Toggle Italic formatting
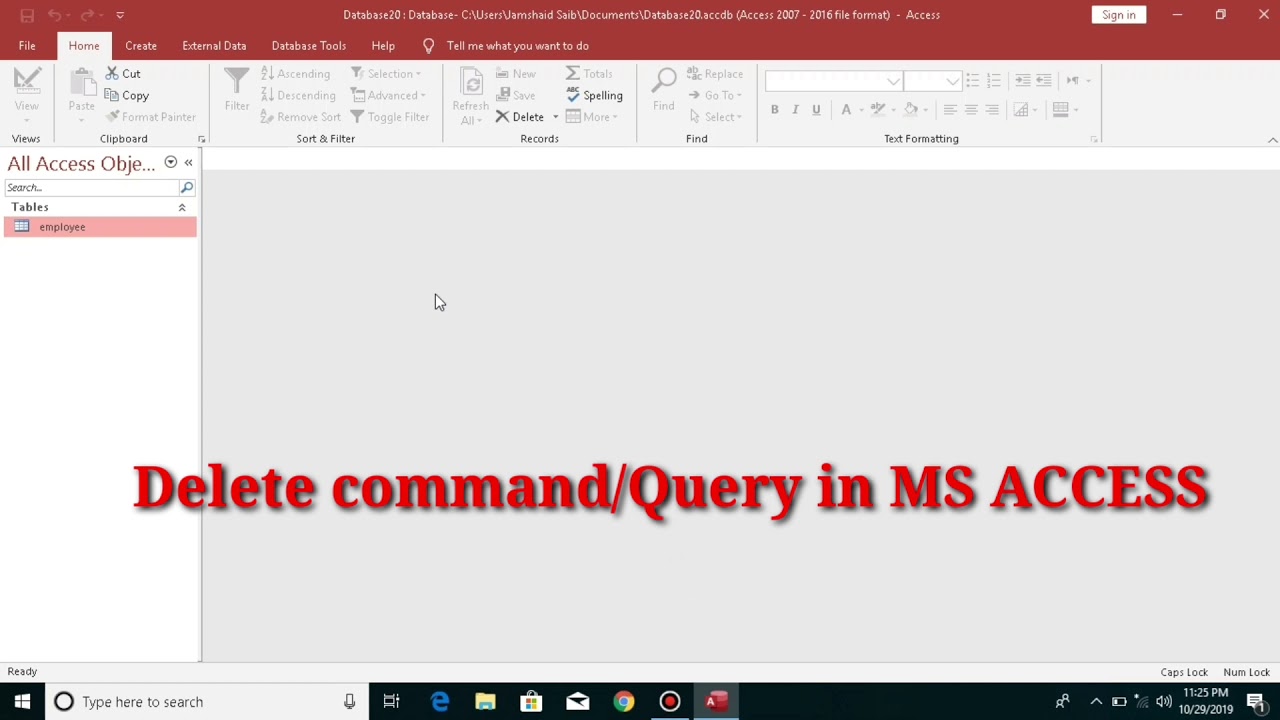This screenshot has width=1280, height=720. point(795,110)
